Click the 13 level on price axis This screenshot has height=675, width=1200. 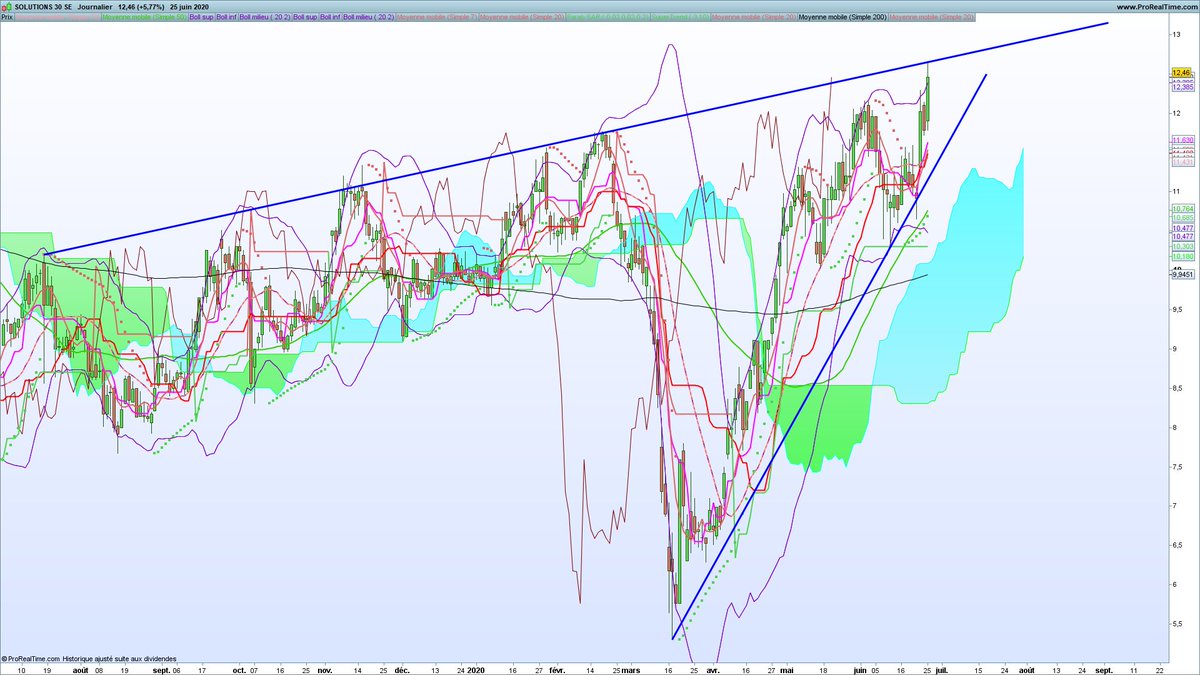coord(1176,34)
